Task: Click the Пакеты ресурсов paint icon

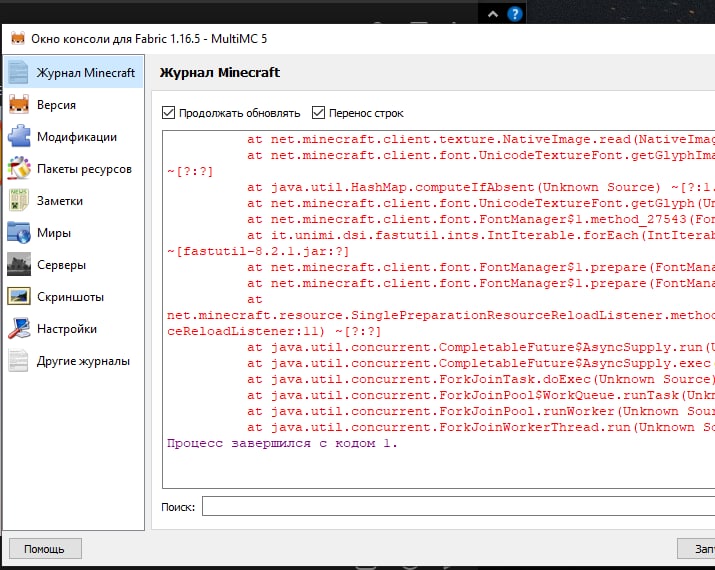Action: [19, 168]
